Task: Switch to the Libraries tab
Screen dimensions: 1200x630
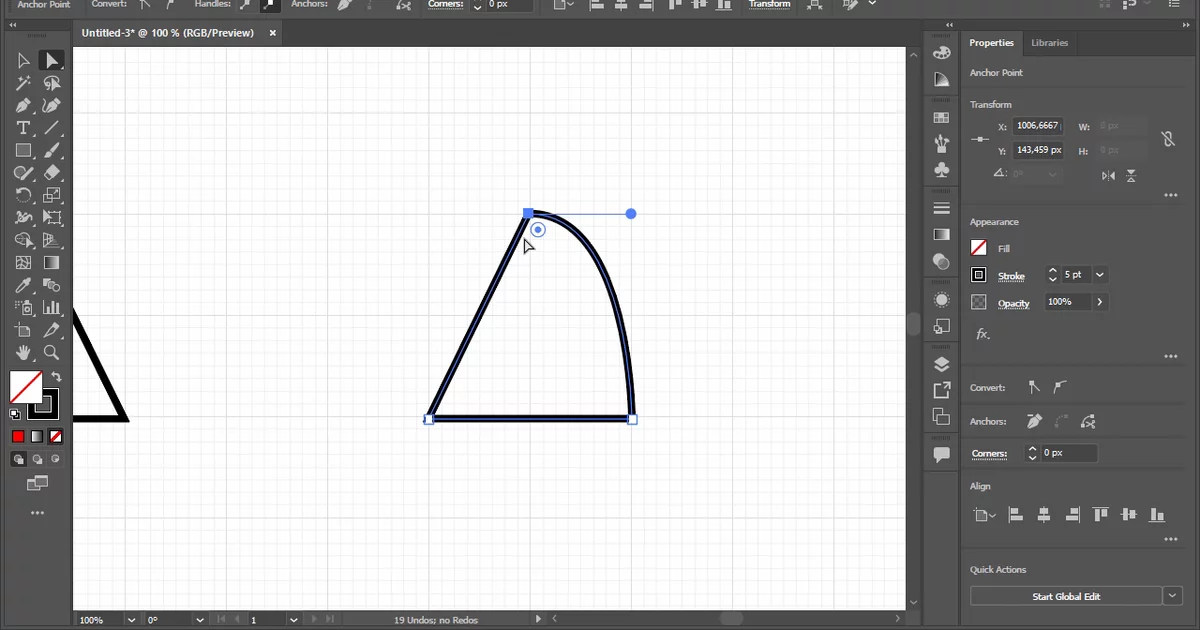Action: coord(1049,43)
